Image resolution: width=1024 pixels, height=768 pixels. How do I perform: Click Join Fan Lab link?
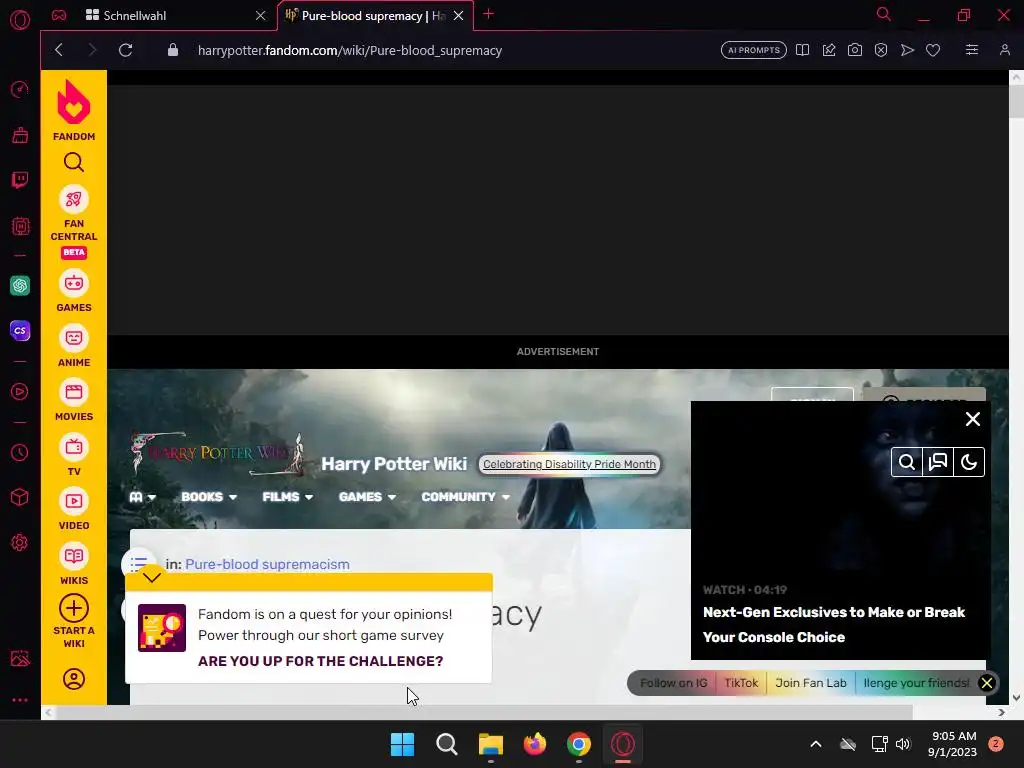pos(810,683)
